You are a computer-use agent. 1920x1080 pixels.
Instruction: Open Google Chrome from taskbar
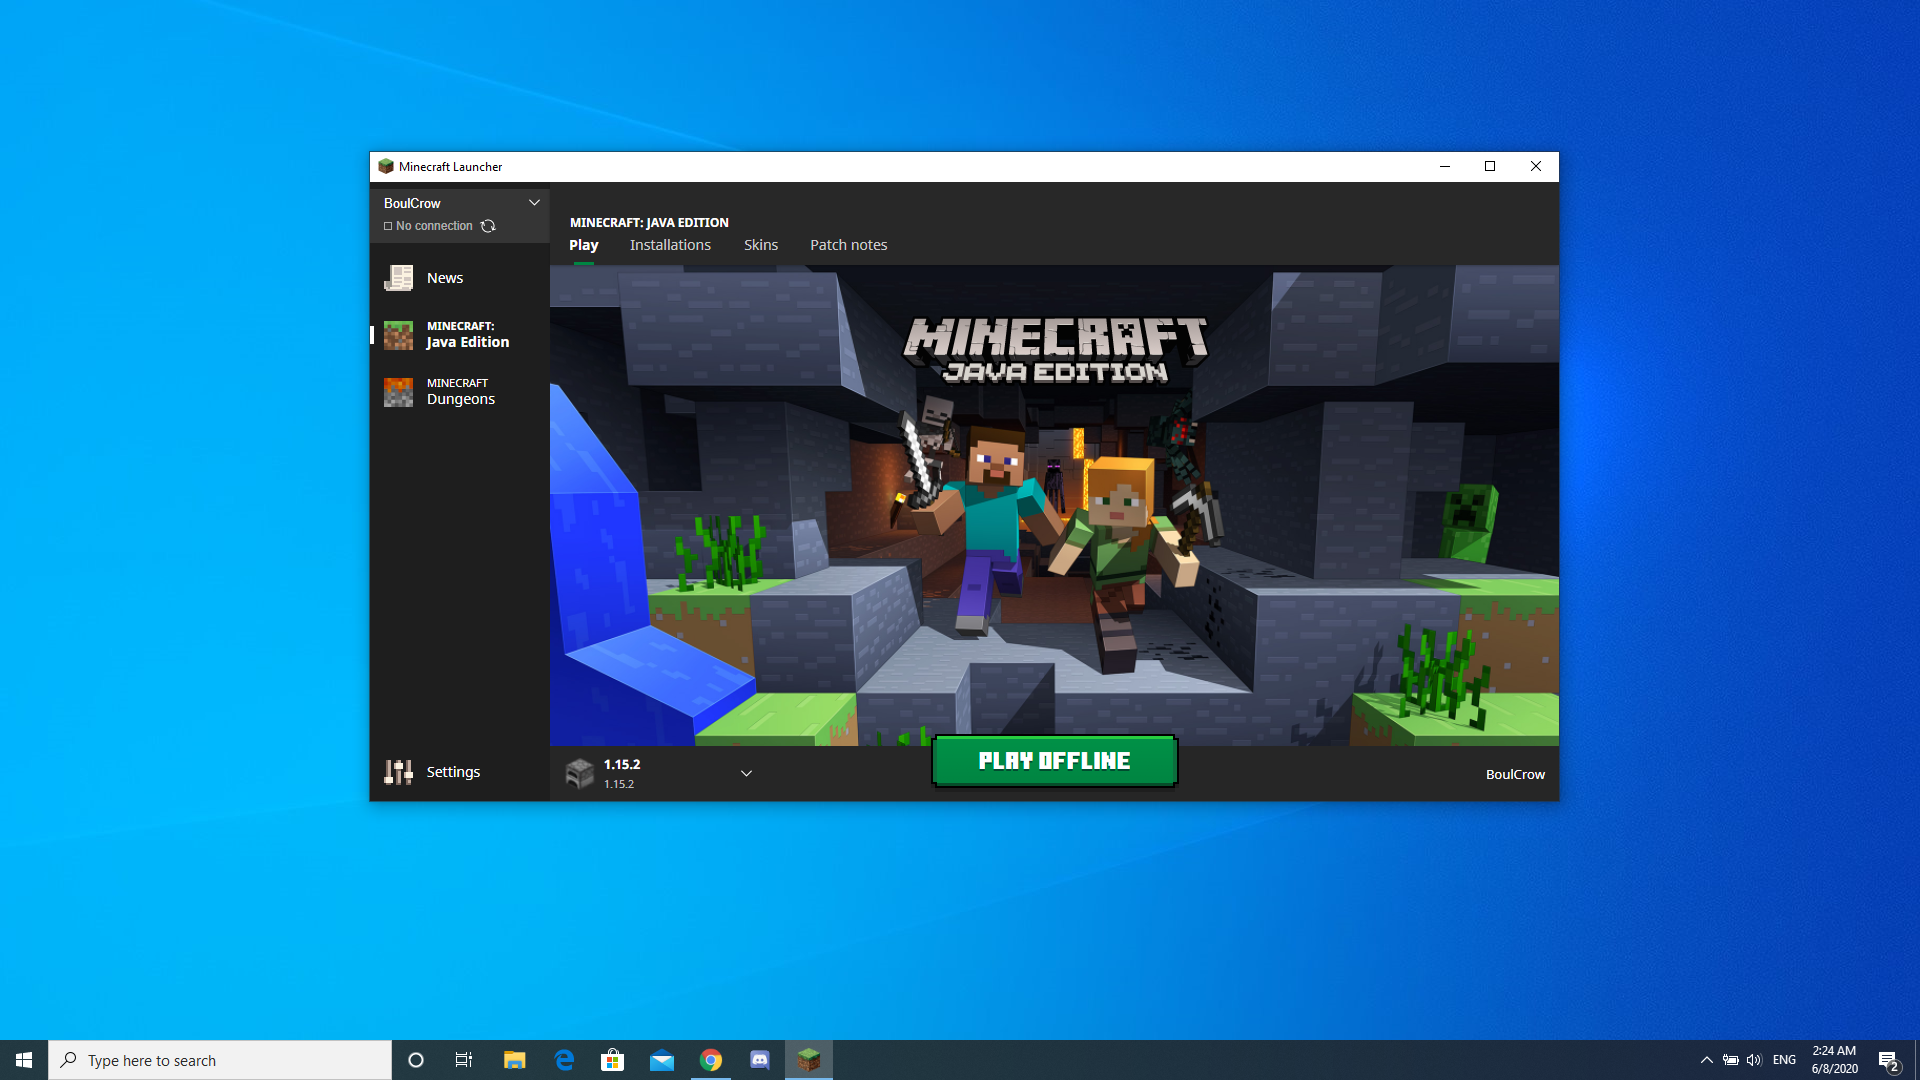pos(711,1060)
